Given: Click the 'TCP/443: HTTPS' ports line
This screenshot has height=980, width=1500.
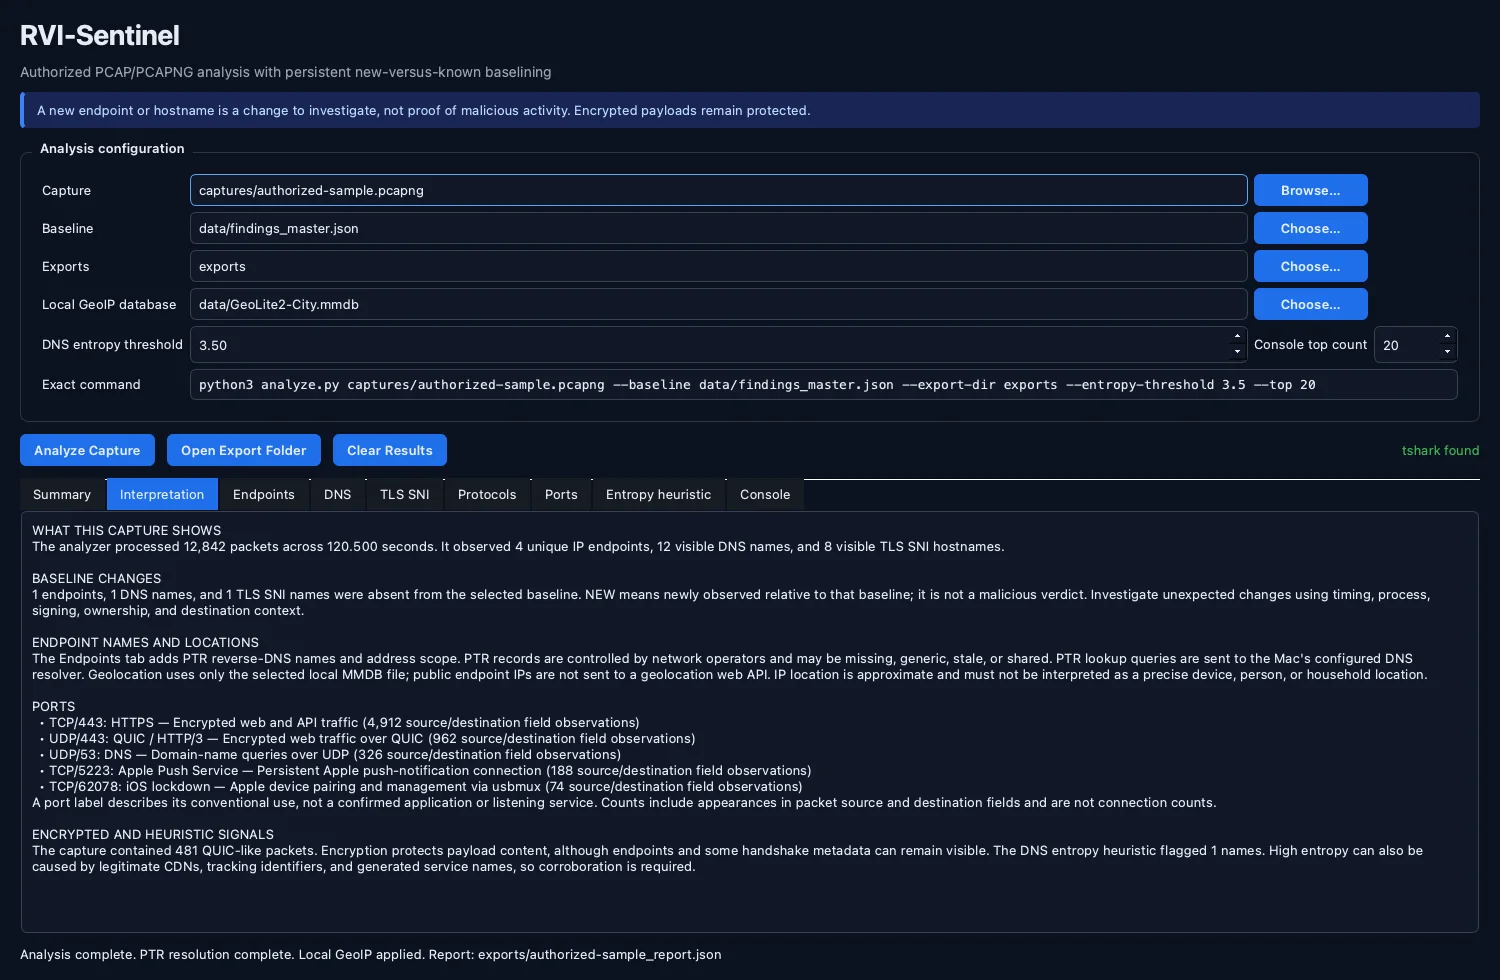Looking at the screenshot, I should (340, 723).
